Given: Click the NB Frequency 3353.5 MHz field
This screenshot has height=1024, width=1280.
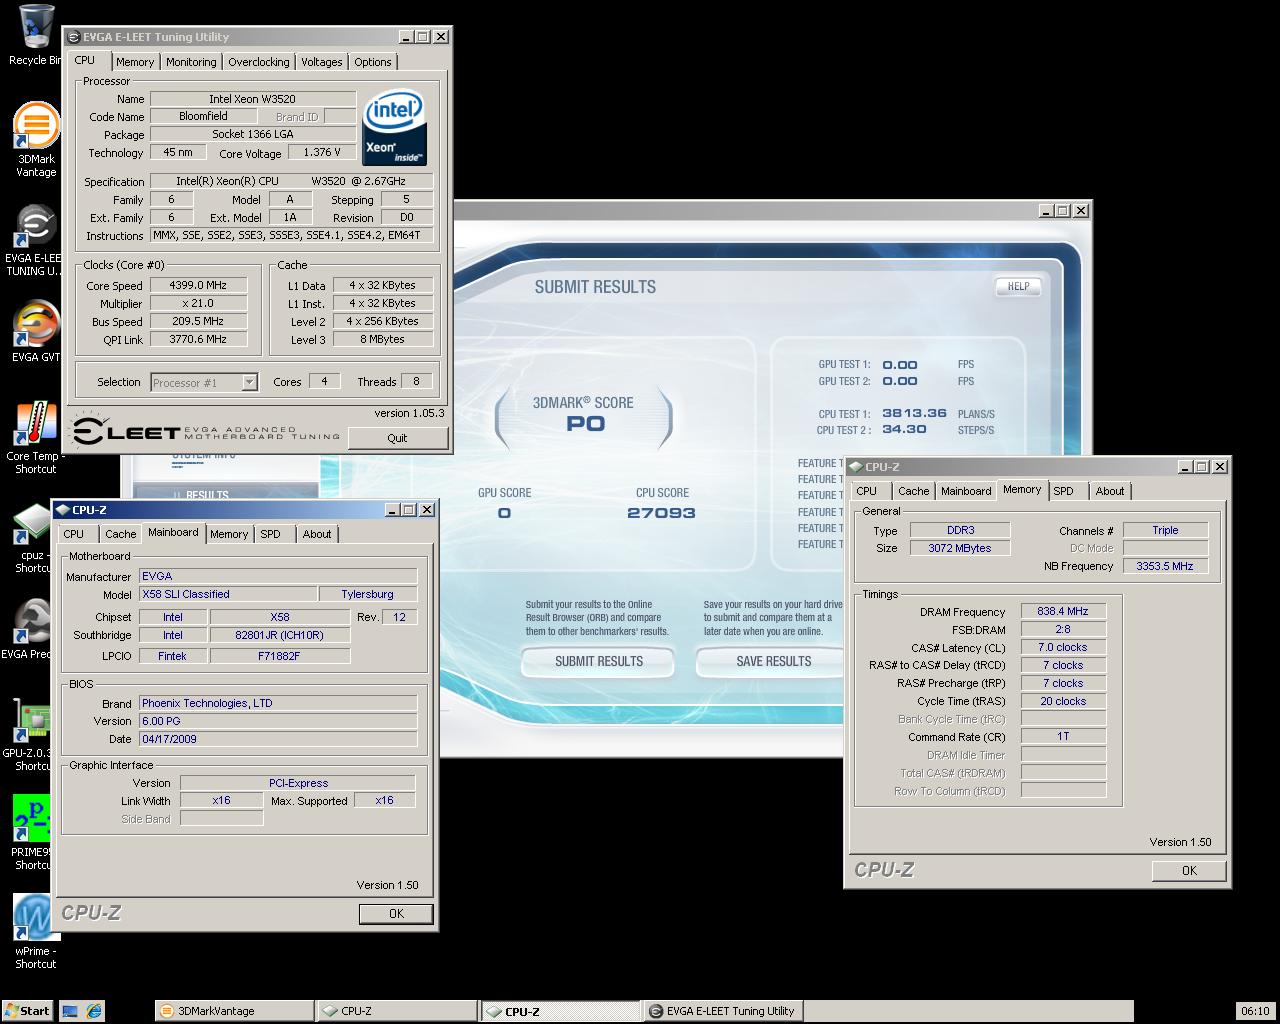Looking at the screenshot, I should click(1165, 566).
